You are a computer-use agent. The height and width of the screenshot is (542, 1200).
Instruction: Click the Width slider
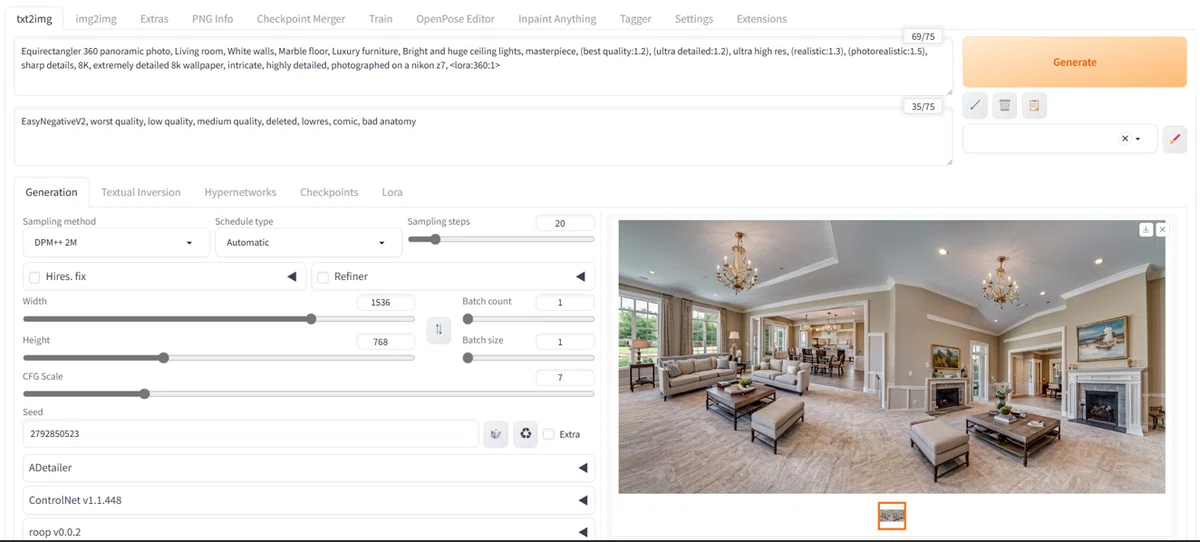pos(218,319)
